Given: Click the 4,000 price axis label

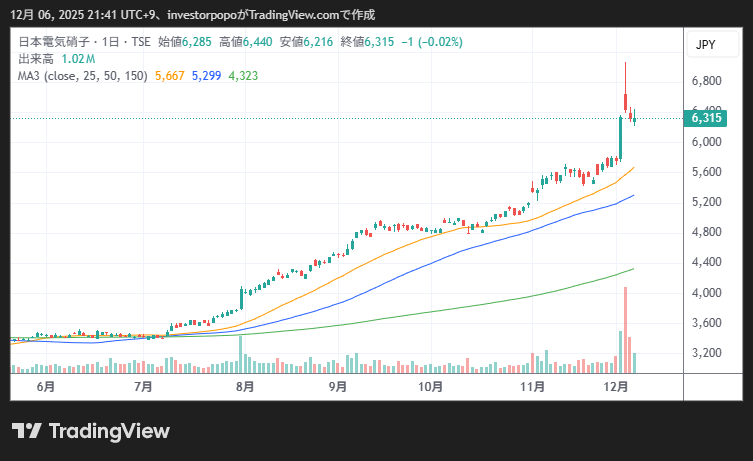Looking at the screenshot, I should 706,293.
